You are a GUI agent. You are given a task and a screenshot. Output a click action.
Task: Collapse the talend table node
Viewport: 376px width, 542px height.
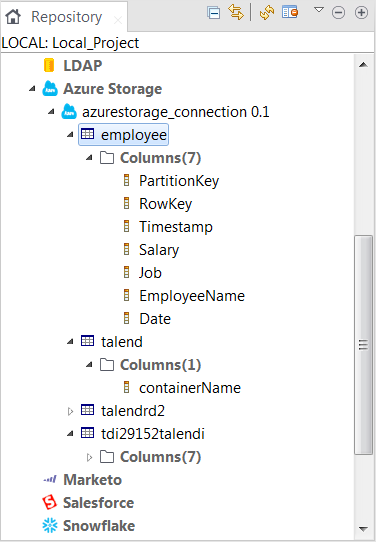click(x=70, y=342)
